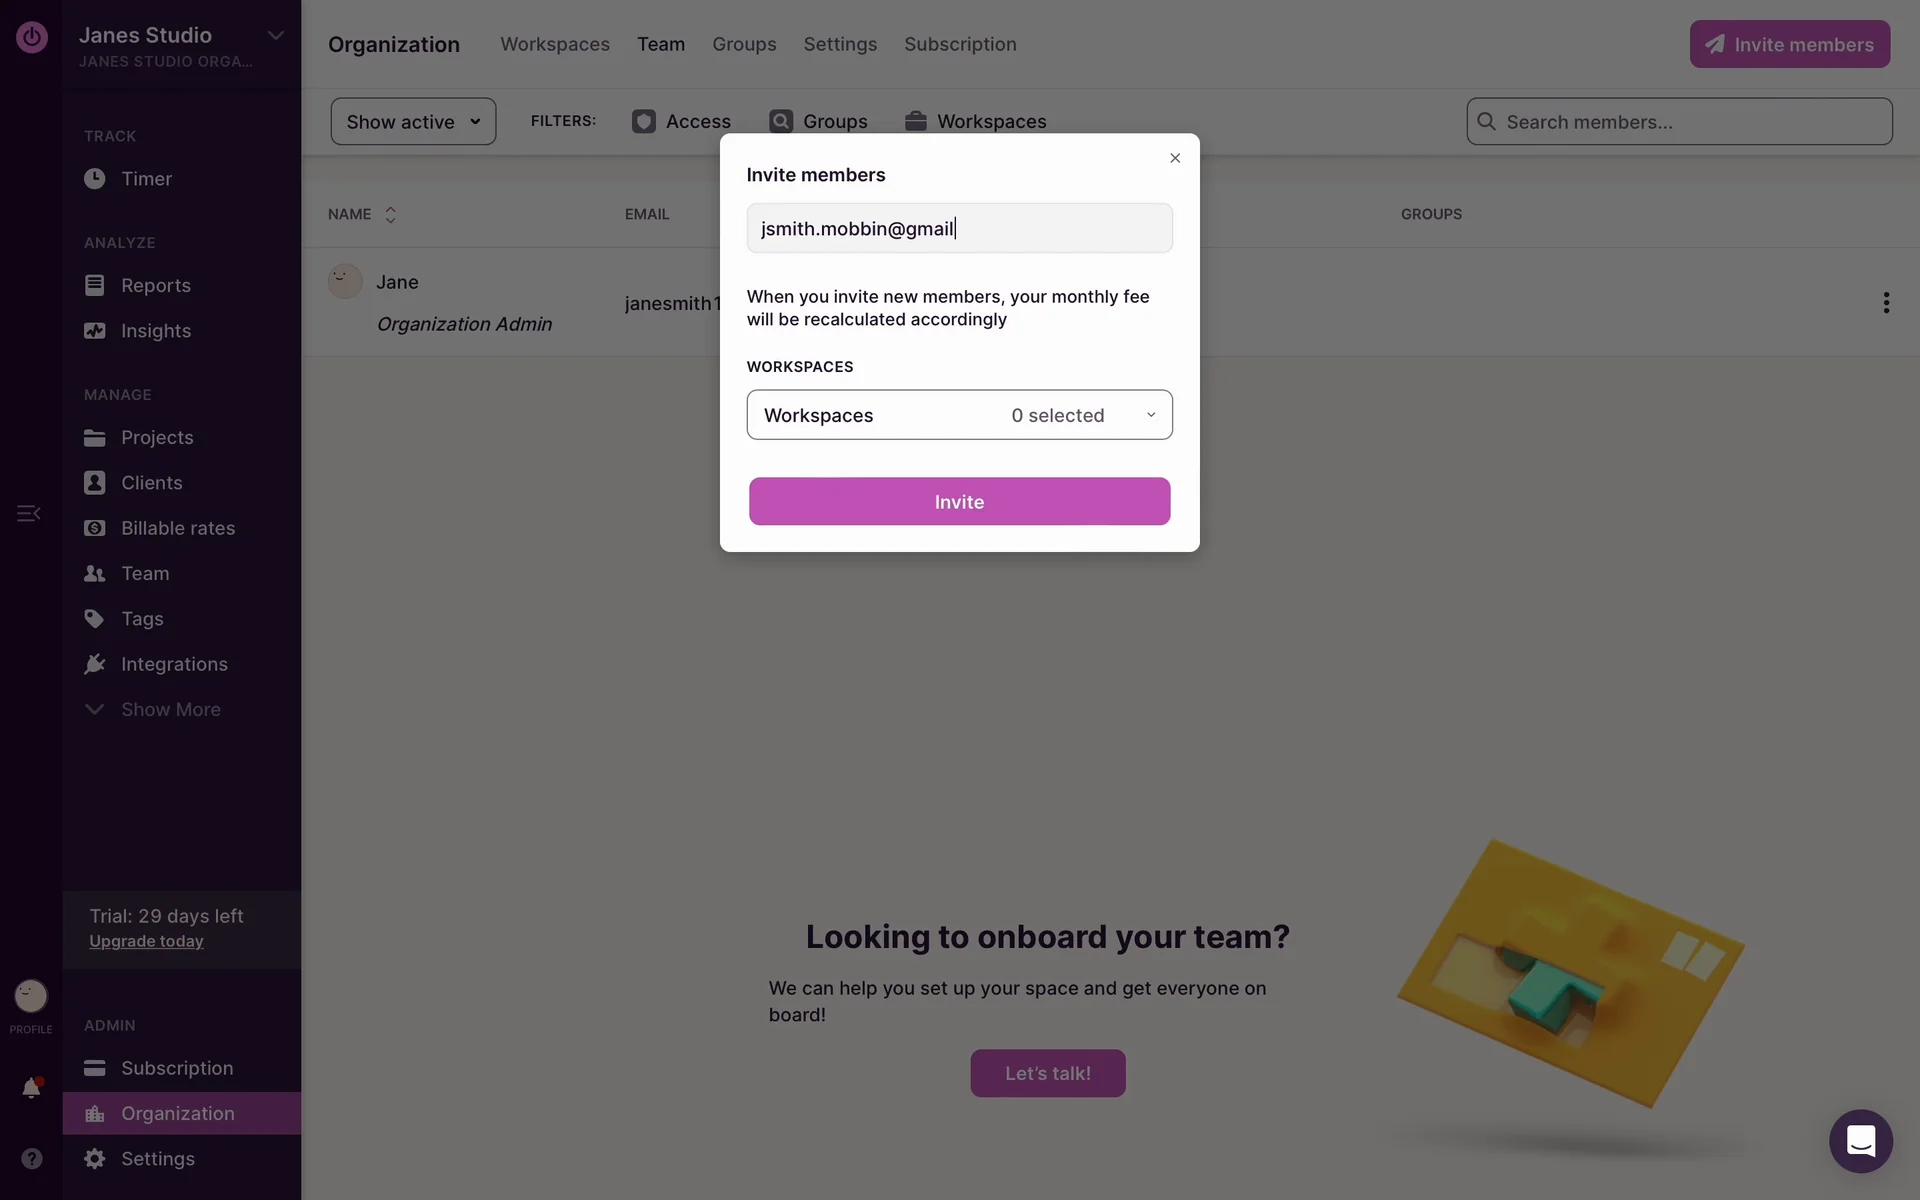Open the Show active dropdown
Viewport: 1920px width, 1200px height.
tap(413, 122)
